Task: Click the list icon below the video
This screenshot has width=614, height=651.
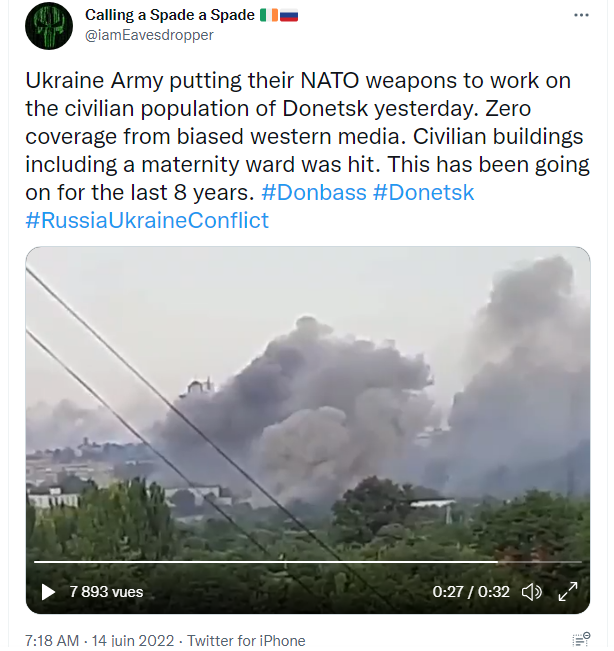Action: tap(581, 640)
